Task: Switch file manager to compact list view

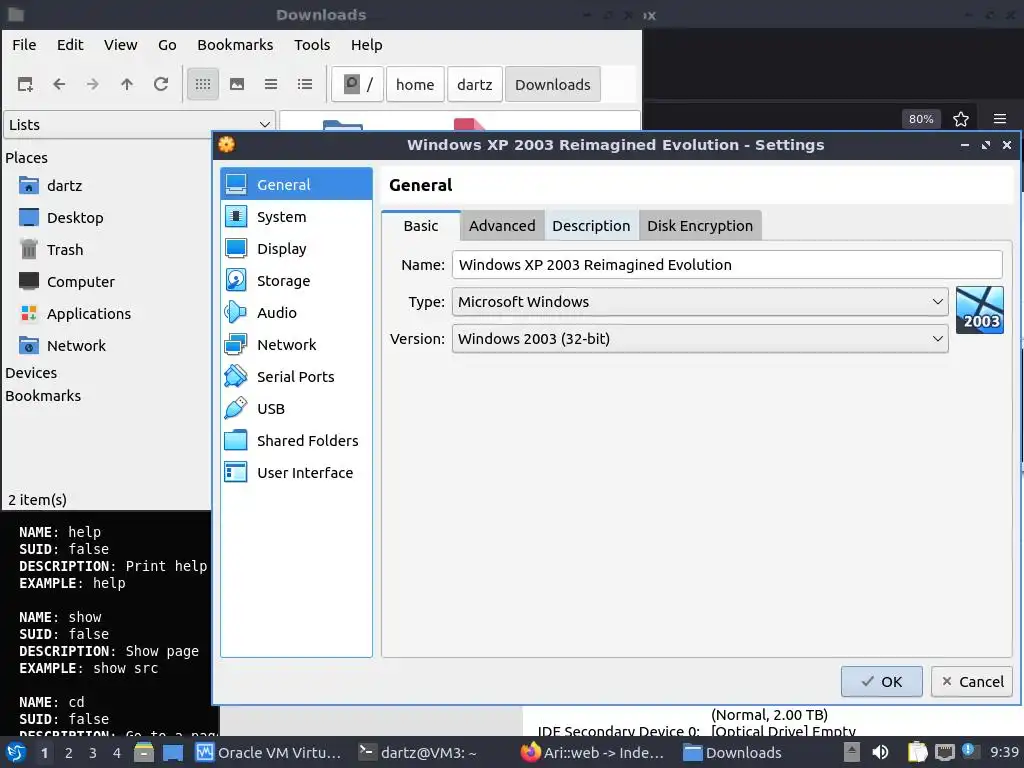Action: (x=271, y=84)
